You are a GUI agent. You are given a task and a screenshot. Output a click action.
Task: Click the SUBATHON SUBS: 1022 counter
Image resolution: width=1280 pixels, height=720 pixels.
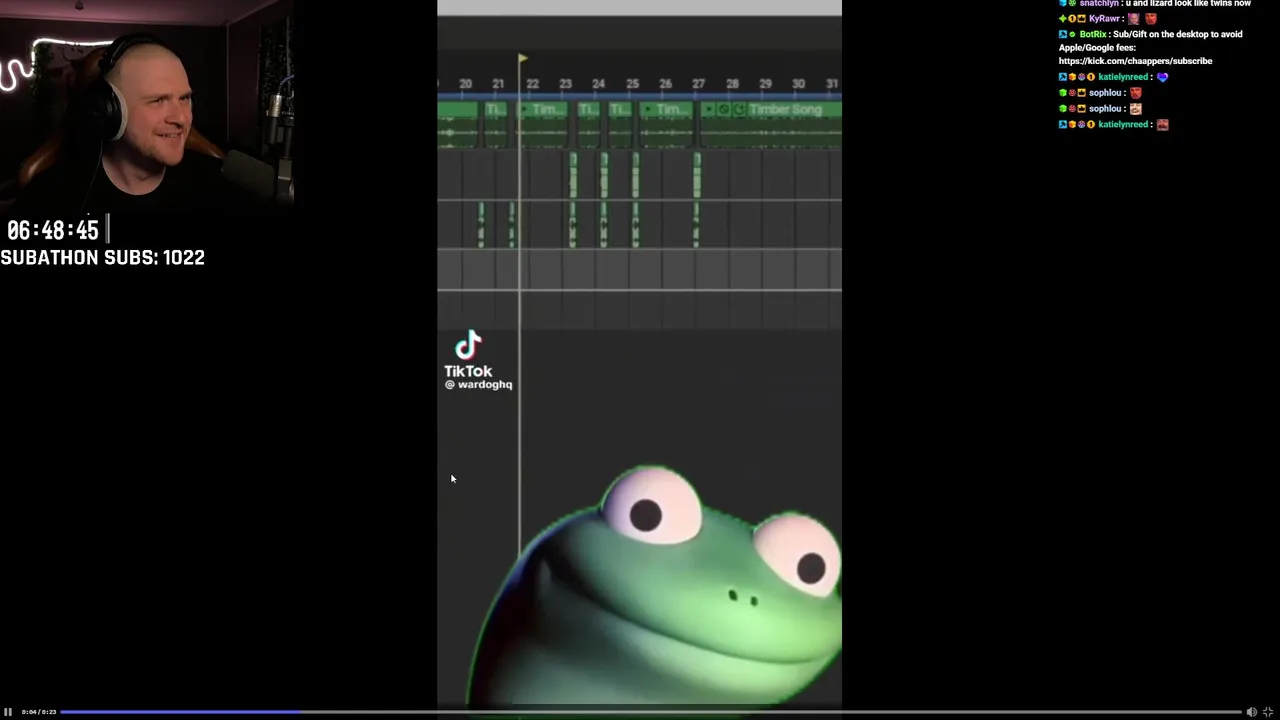click(102, 258)
